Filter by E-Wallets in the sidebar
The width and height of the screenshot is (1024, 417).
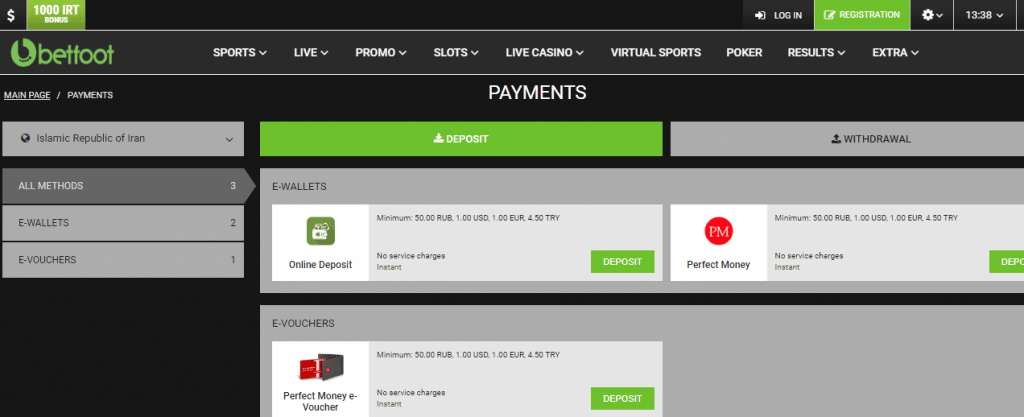coord(123,223)
